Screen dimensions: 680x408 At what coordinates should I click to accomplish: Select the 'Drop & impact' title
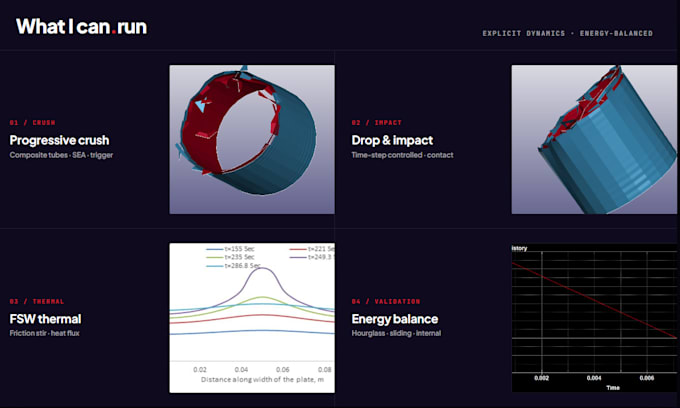[x=392, y=140]
